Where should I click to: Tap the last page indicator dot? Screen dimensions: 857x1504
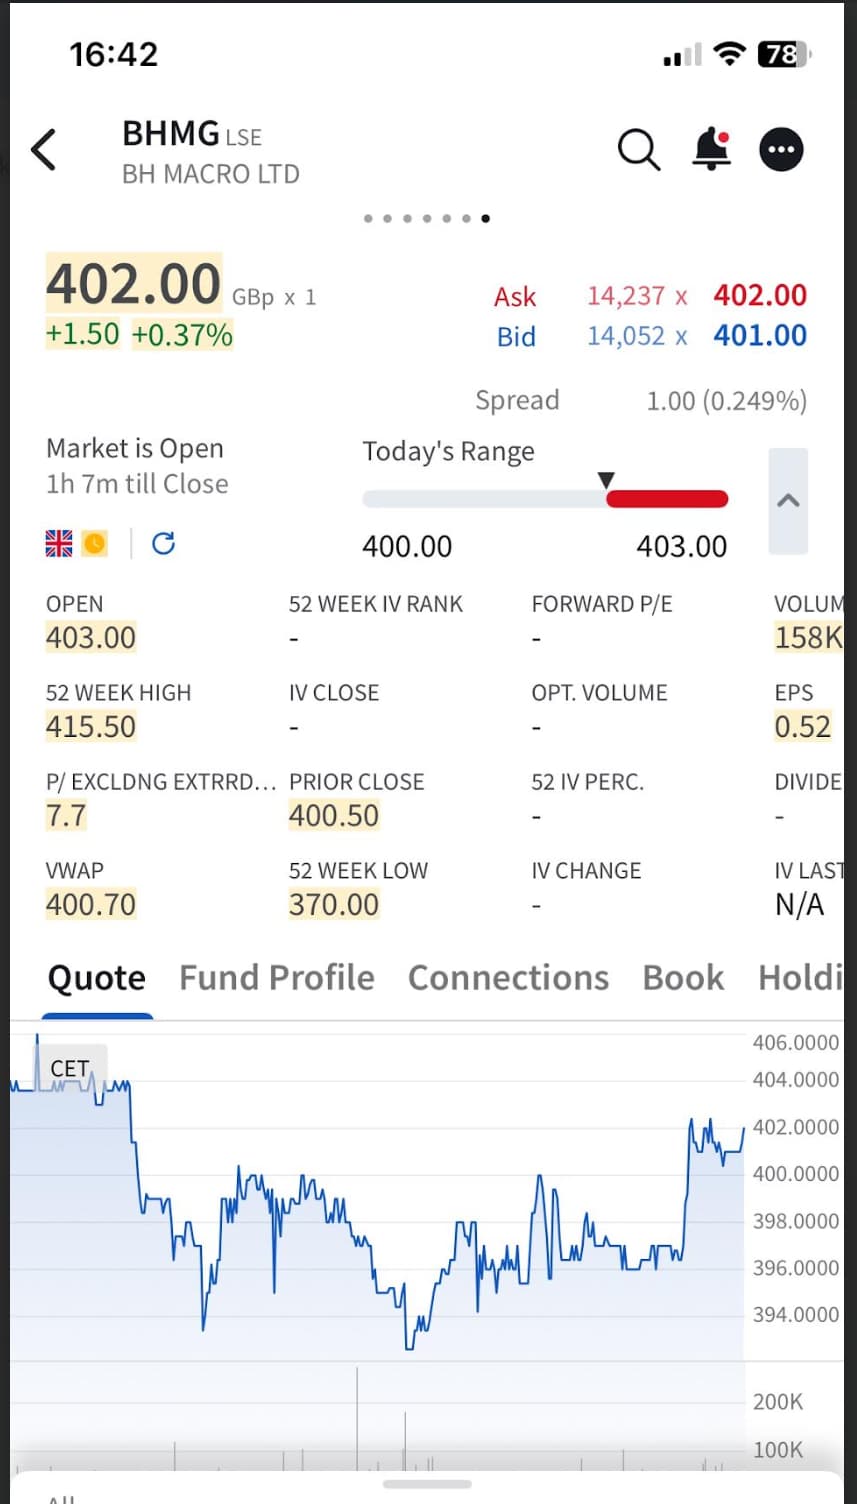point(485,218)
